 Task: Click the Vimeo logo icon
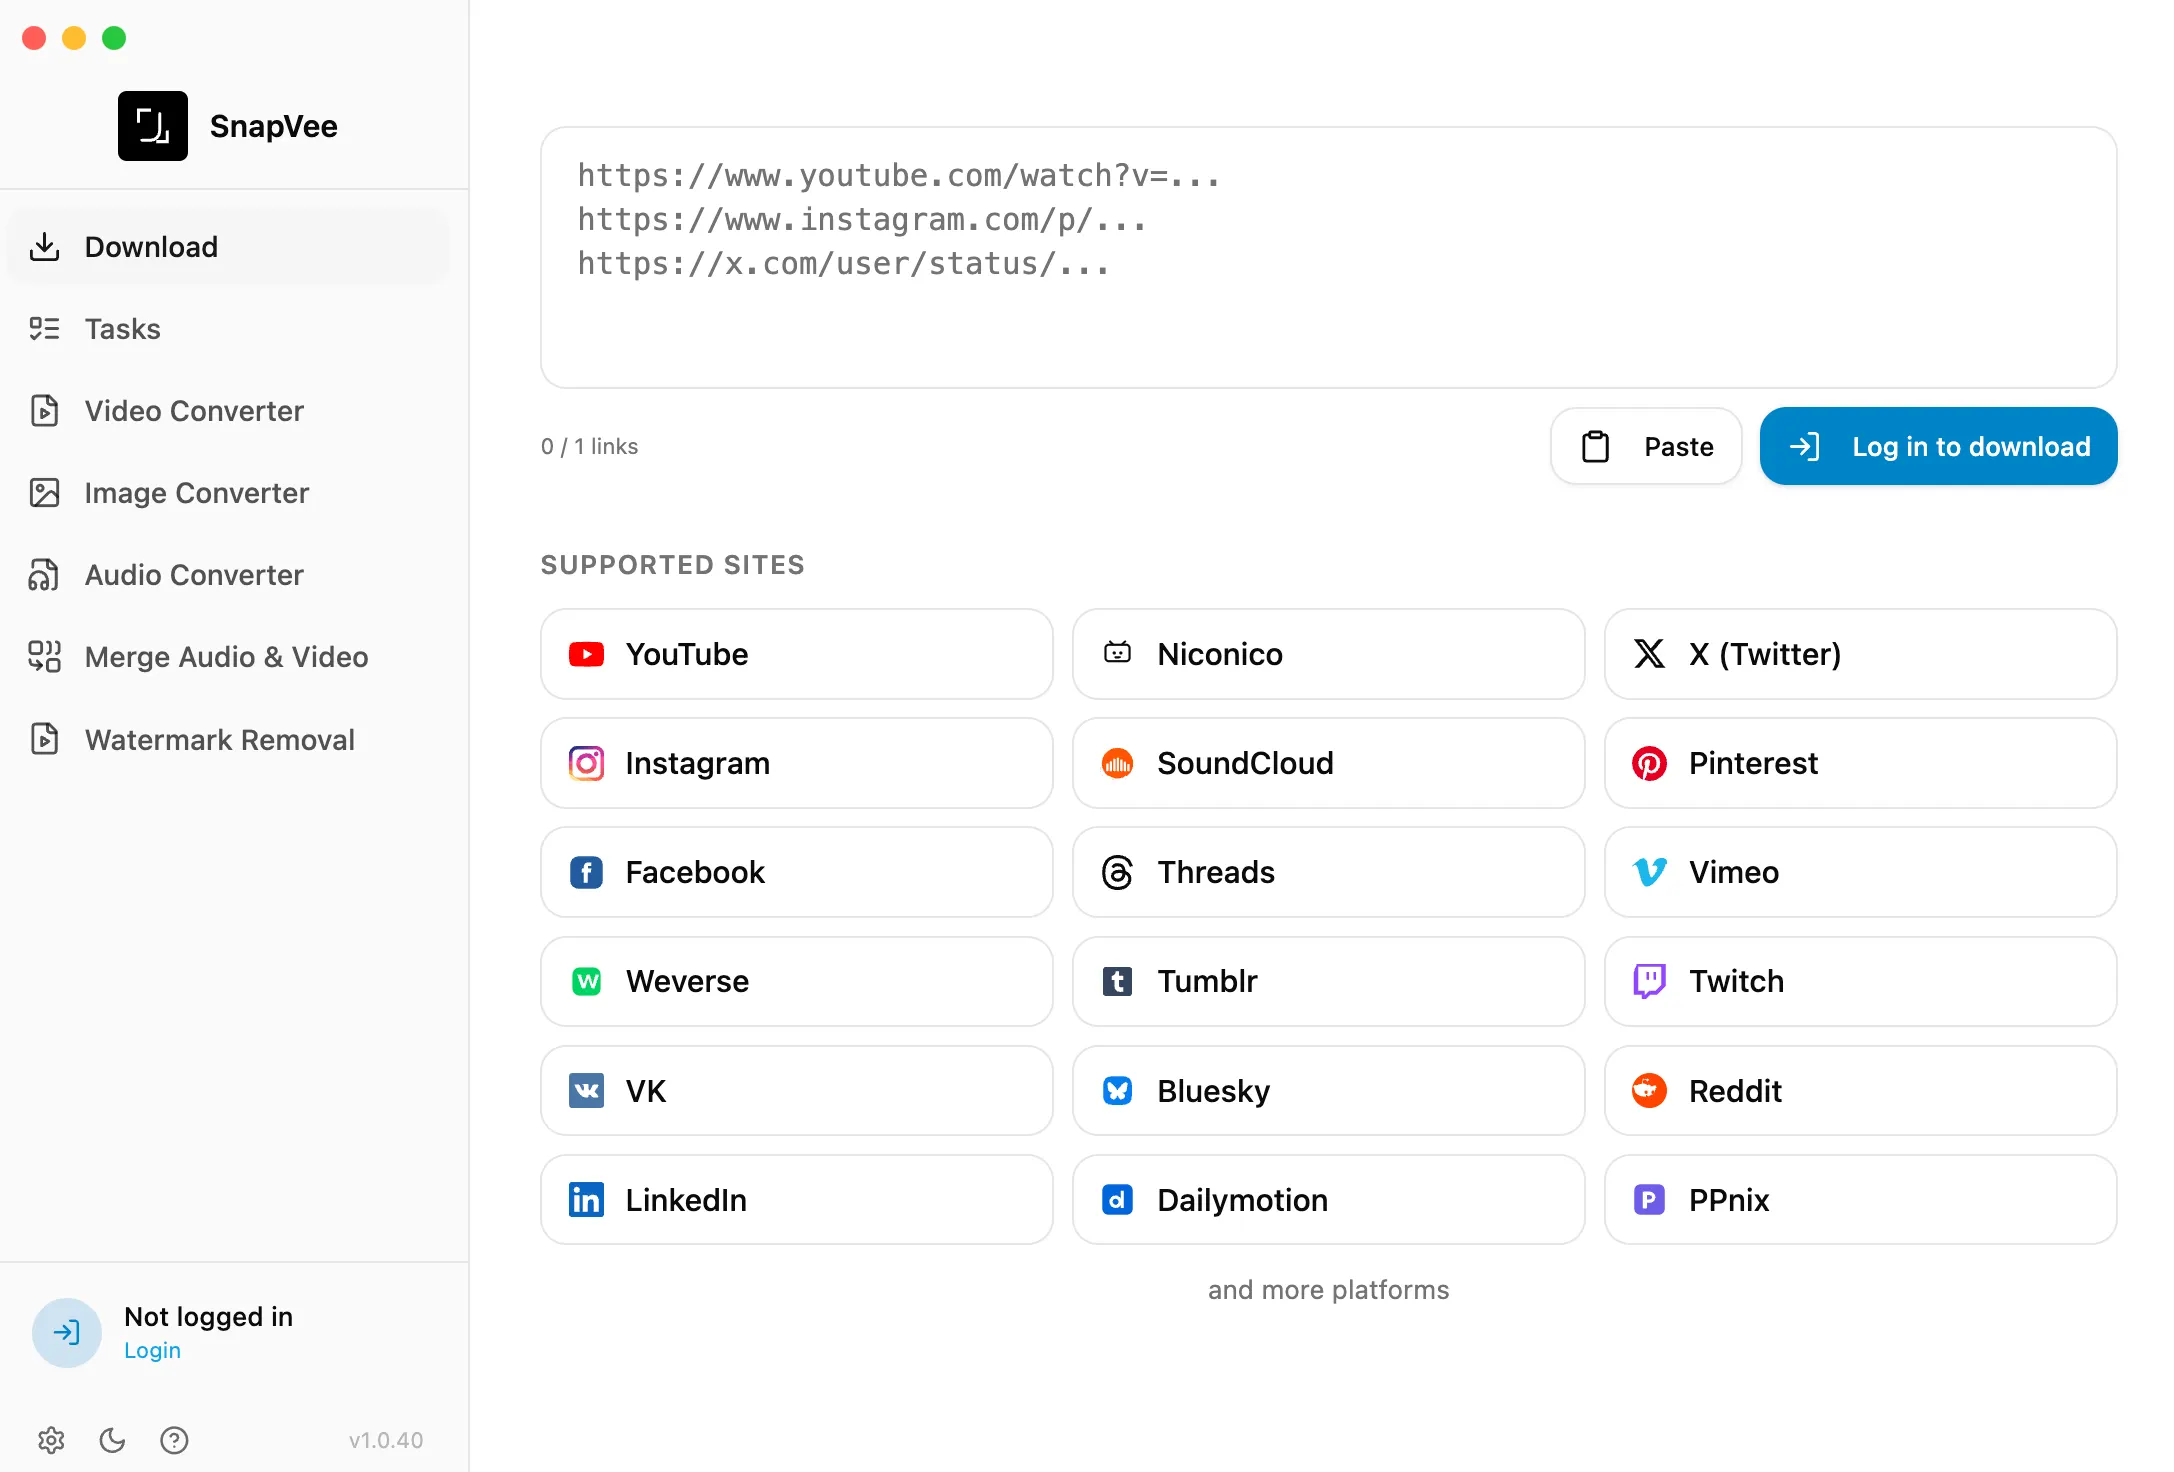tap(1649, 872)
